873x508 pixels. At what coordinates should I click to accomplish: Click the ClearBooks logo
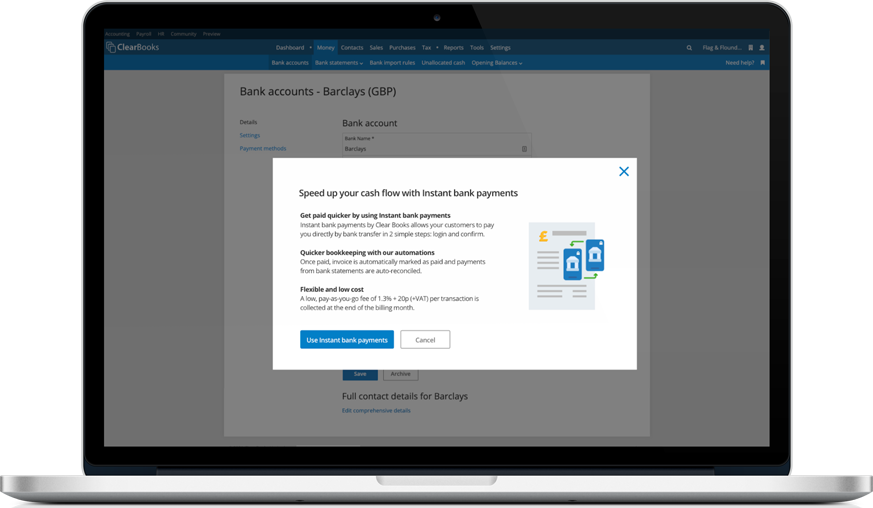[133, 47]
